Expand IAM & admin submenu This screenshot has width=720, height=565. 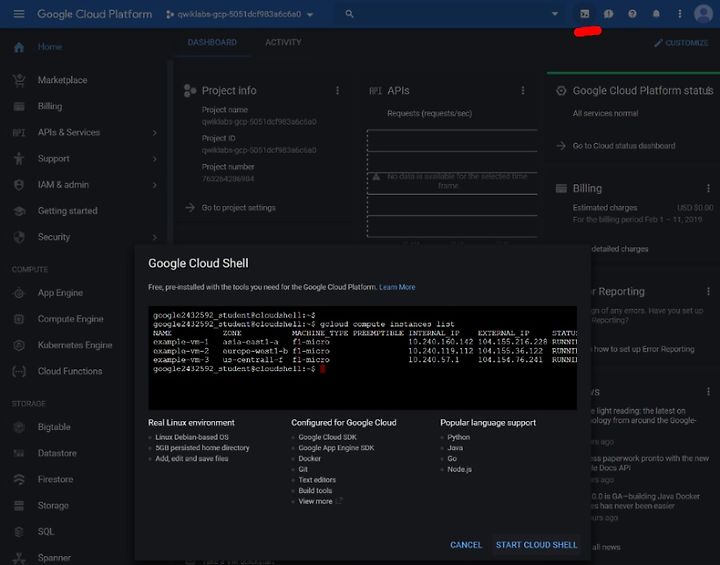tap(155, 185)
